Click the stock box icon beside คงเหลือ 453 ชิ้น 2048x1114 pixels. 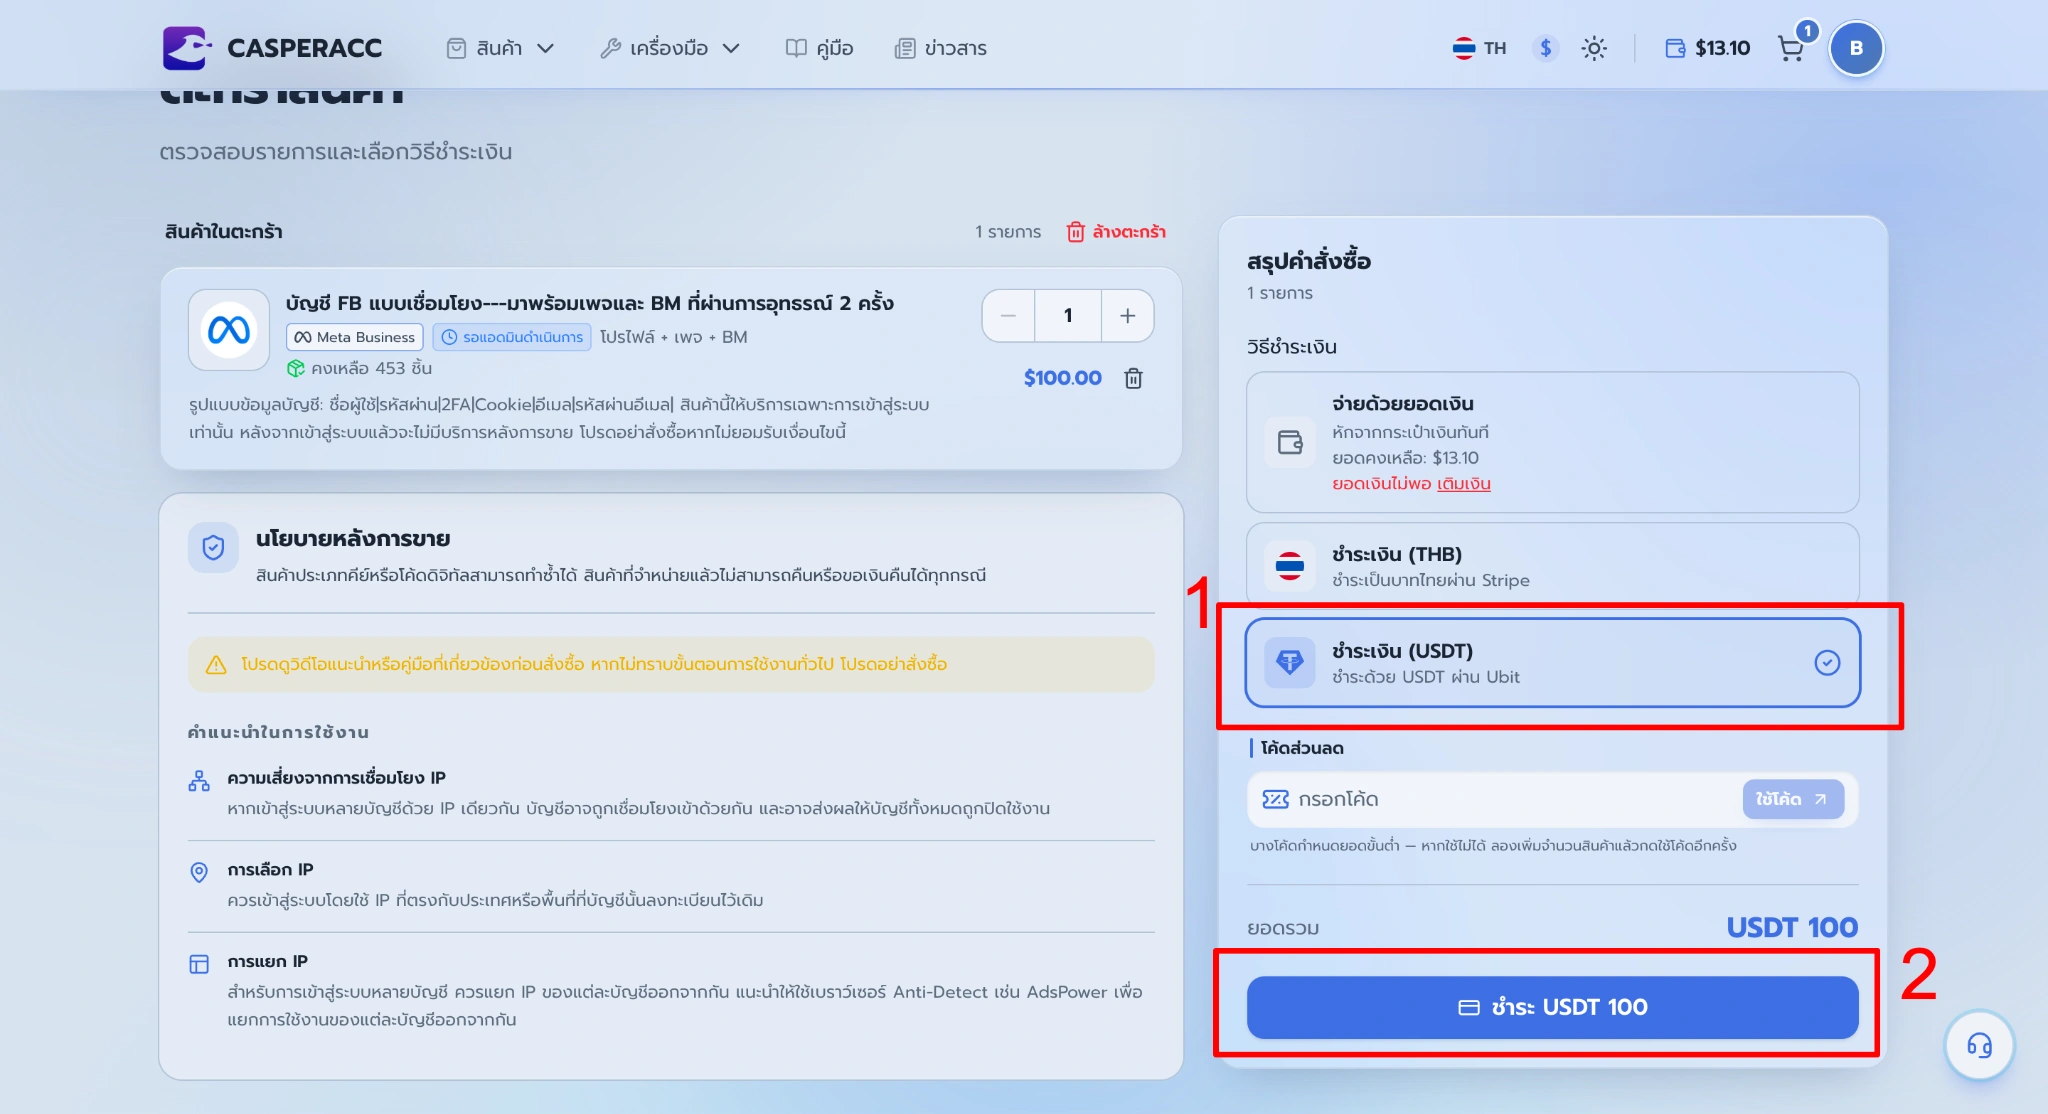click(x=296, y=368)
